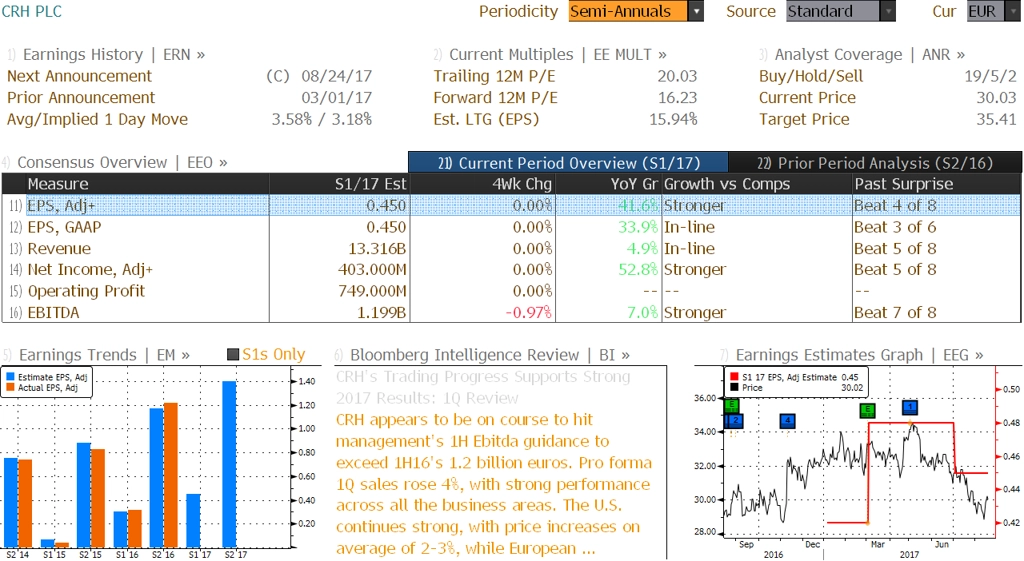Click the Bloomberg Intelligence review body text
This screenshot has width=1024, height=561.
coord(494,484)
